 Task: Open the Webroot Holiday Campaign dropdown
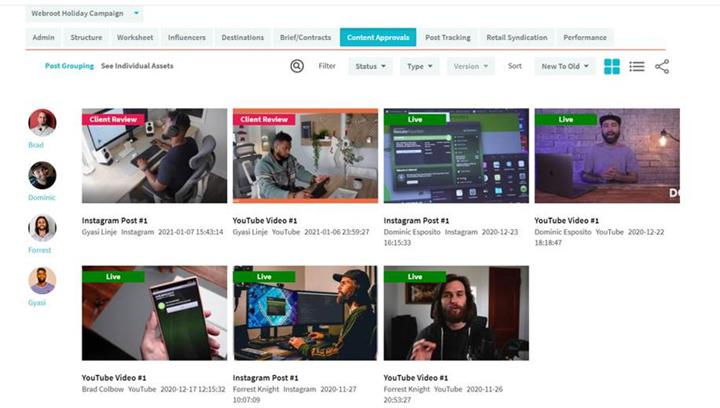84,13
